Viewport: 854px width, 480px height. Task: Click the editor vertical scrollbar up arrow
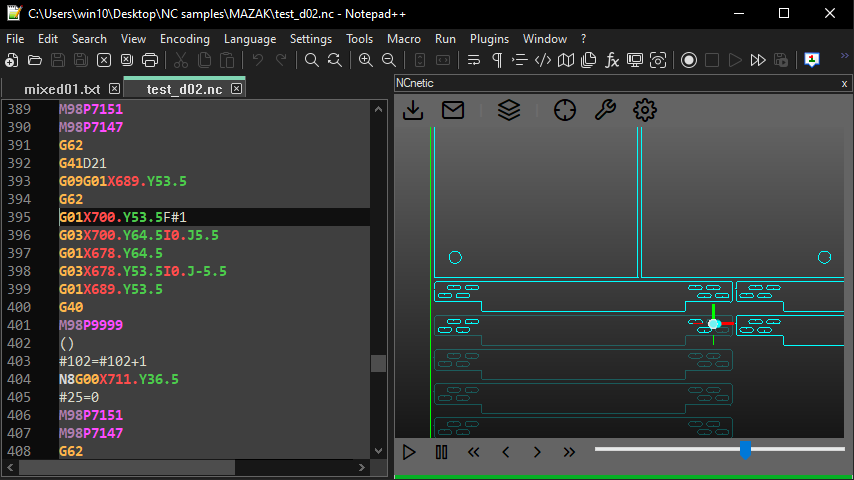click(x=379, y=109)
